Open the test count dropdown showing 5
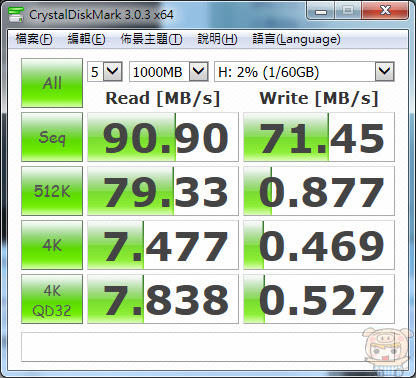 coord(105,71)
